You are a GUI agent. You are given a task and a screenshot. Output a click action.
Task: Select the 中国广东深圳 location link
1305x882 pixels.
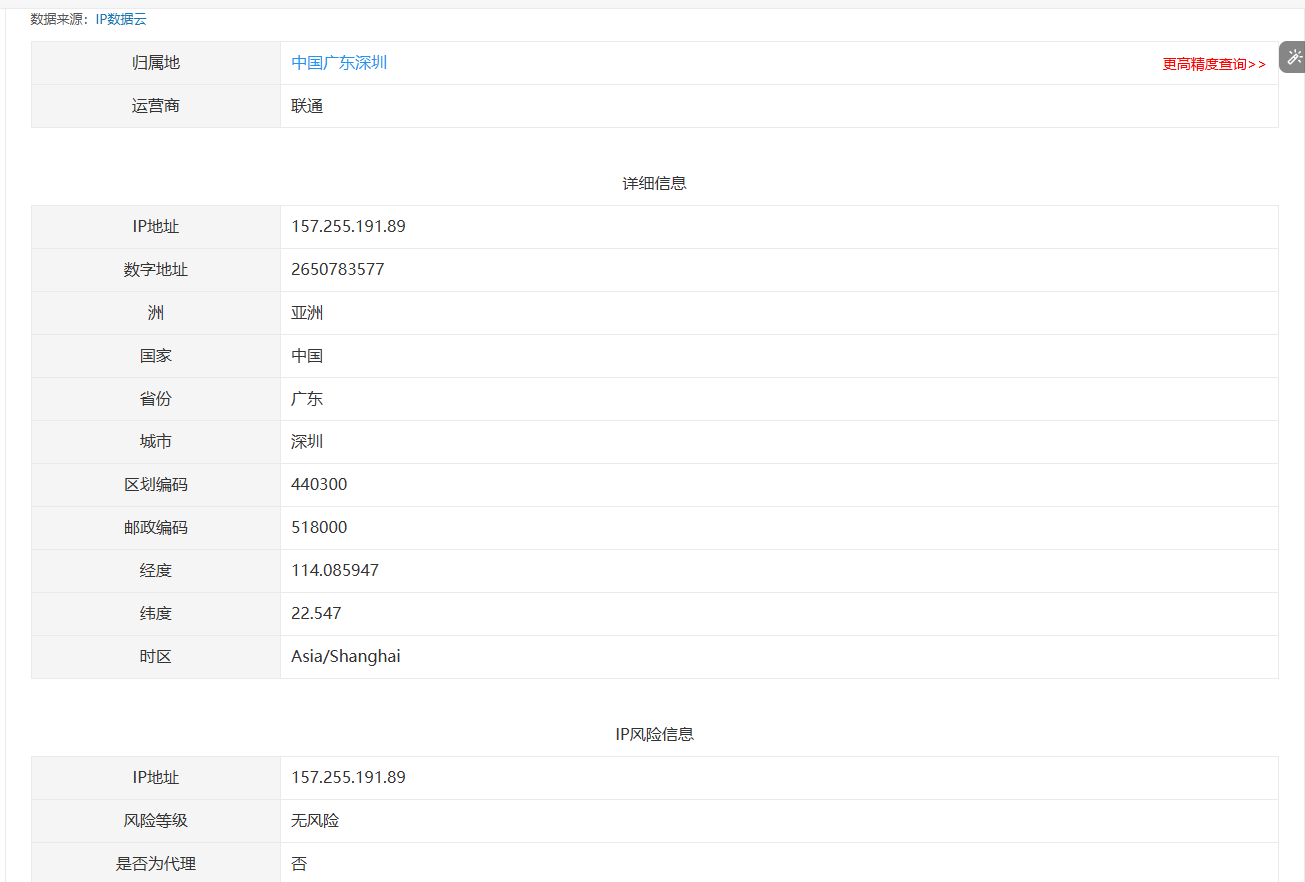pyautogui.click(x=338, y=62)
